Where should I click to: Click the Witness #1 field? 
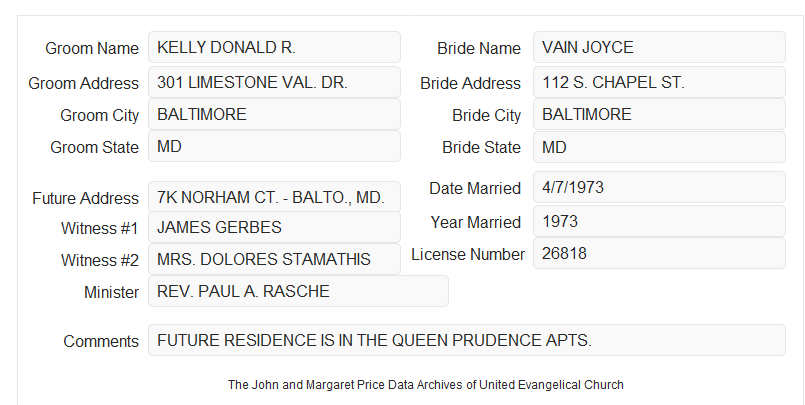point(274,227)
